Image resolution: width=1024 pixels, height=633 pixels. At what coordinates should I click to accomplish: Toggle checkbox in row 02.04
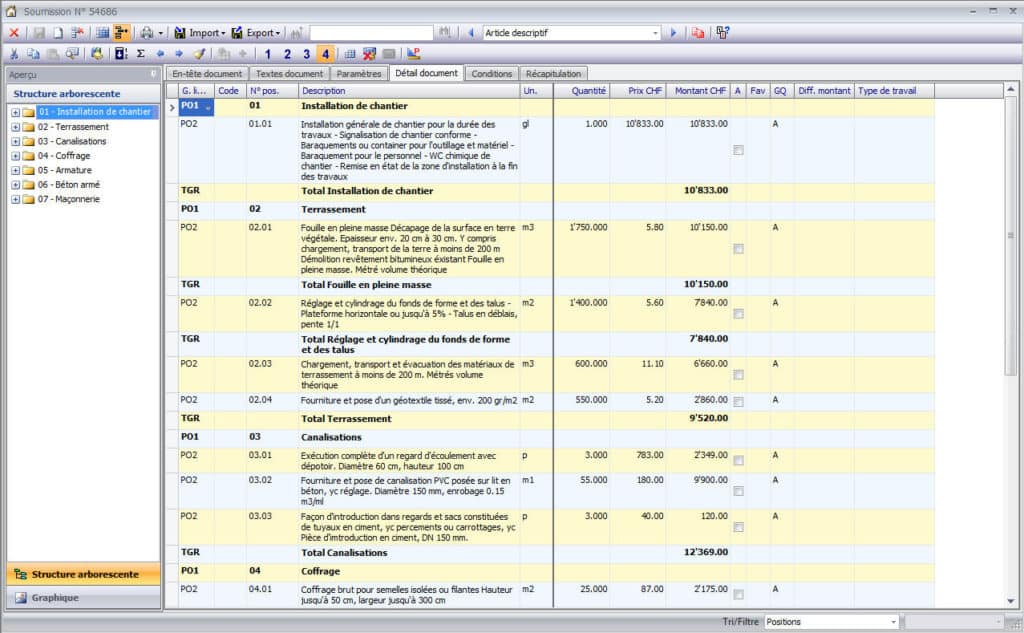click(738, 402)
